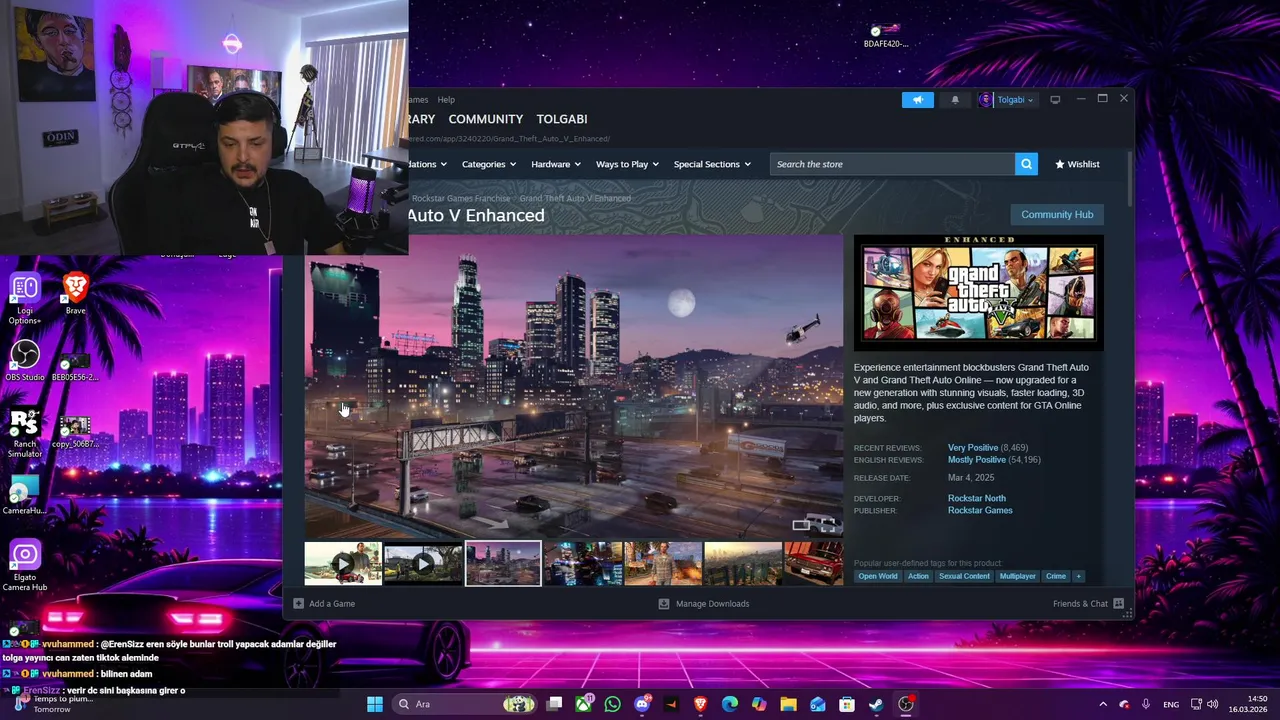Select the copy_506B7 video file on desktop

coord(75,433)
